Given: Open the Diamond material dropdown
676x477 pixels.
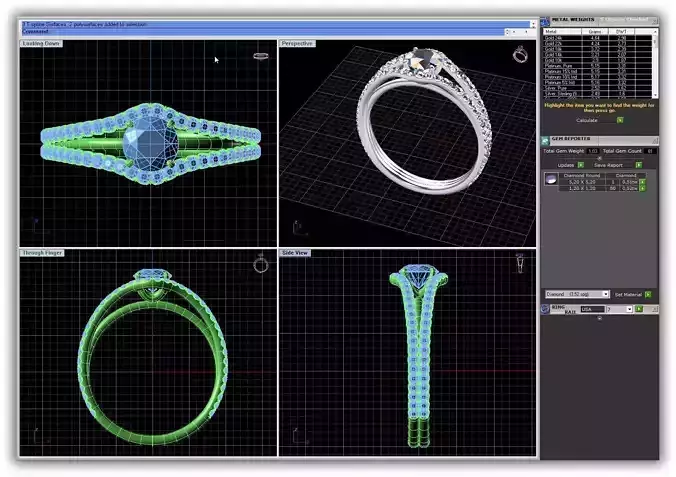Looking at the screenshot, I should pyautogui.click(x=606, y=294).
